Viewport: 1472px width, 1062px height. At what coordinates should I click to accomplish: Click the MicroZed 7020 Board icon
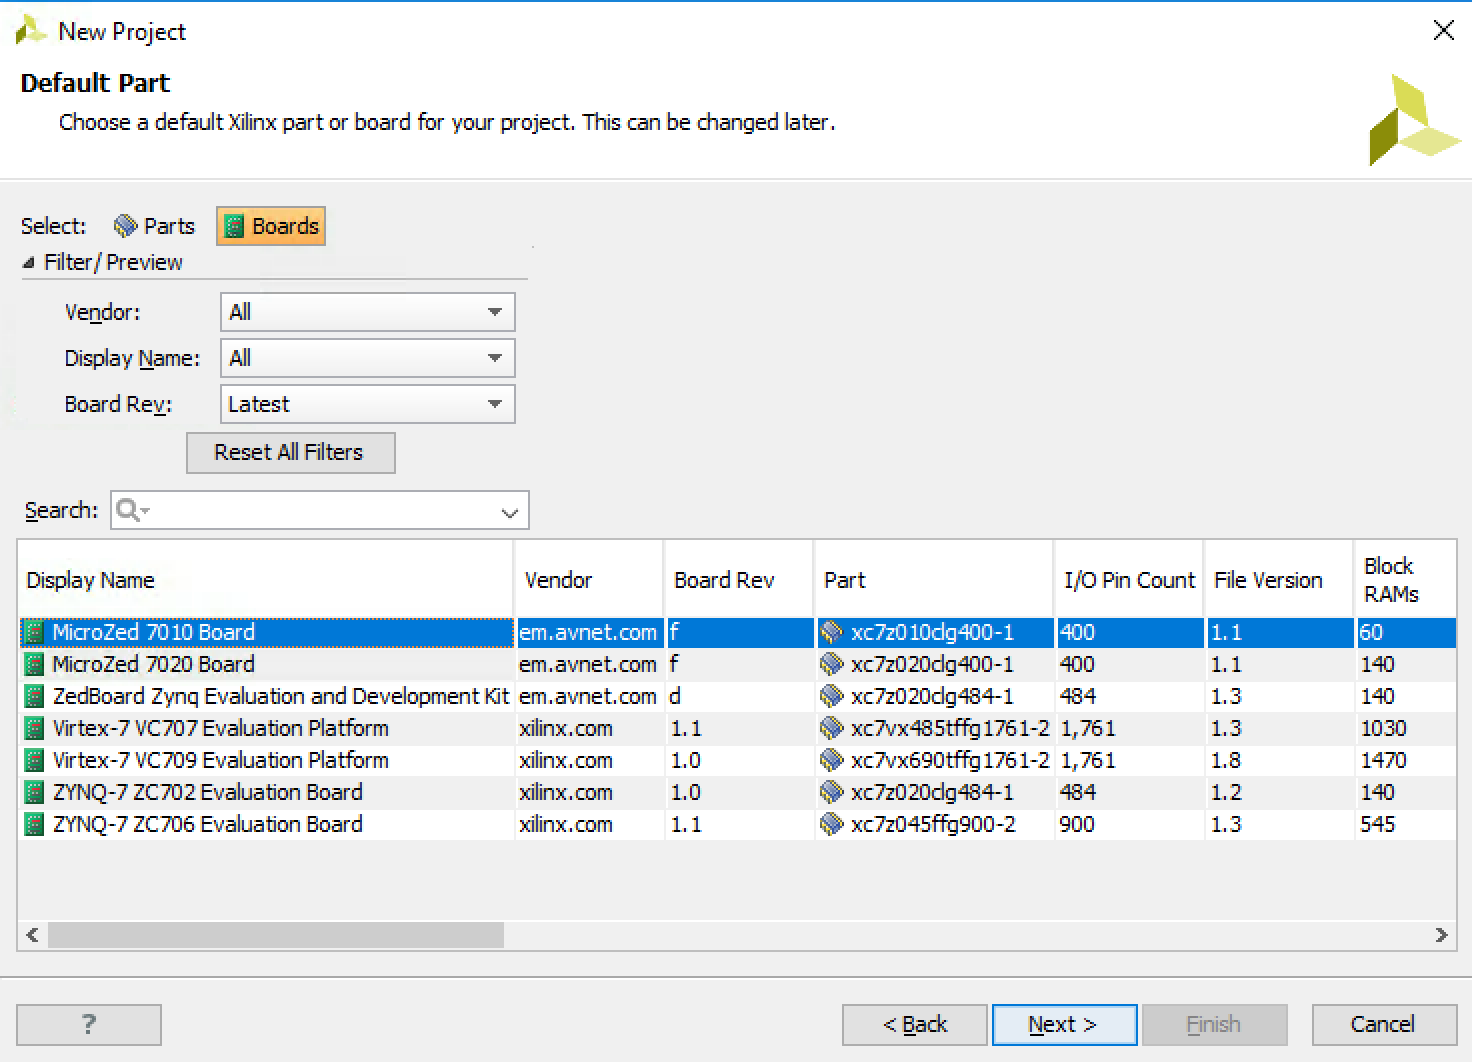[x=34, y=665]
